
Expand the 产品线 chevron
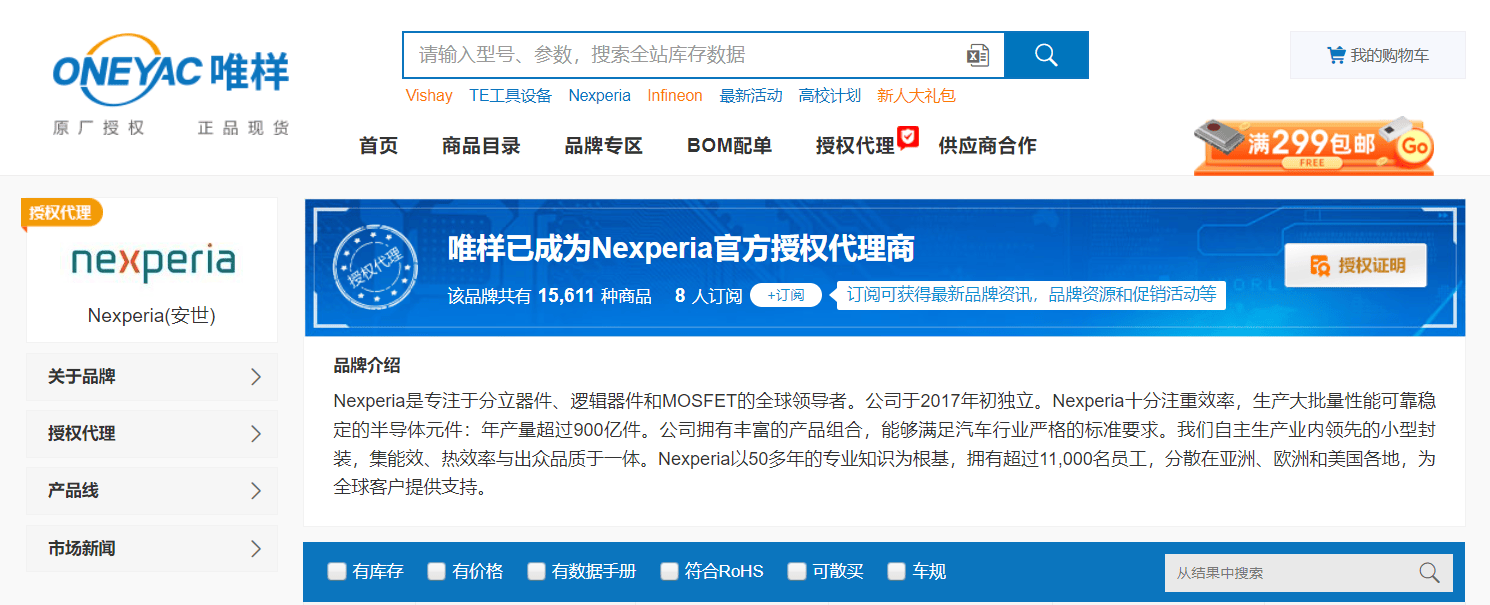tap(256, 491)
